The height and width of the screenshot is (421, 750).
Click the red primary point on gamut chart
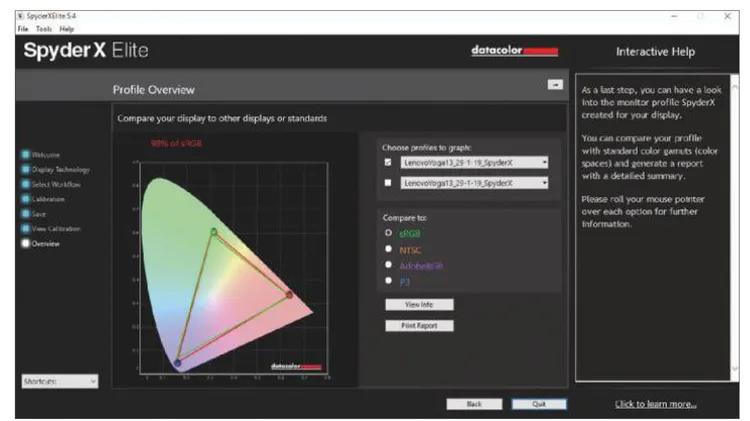click(289, 295)
